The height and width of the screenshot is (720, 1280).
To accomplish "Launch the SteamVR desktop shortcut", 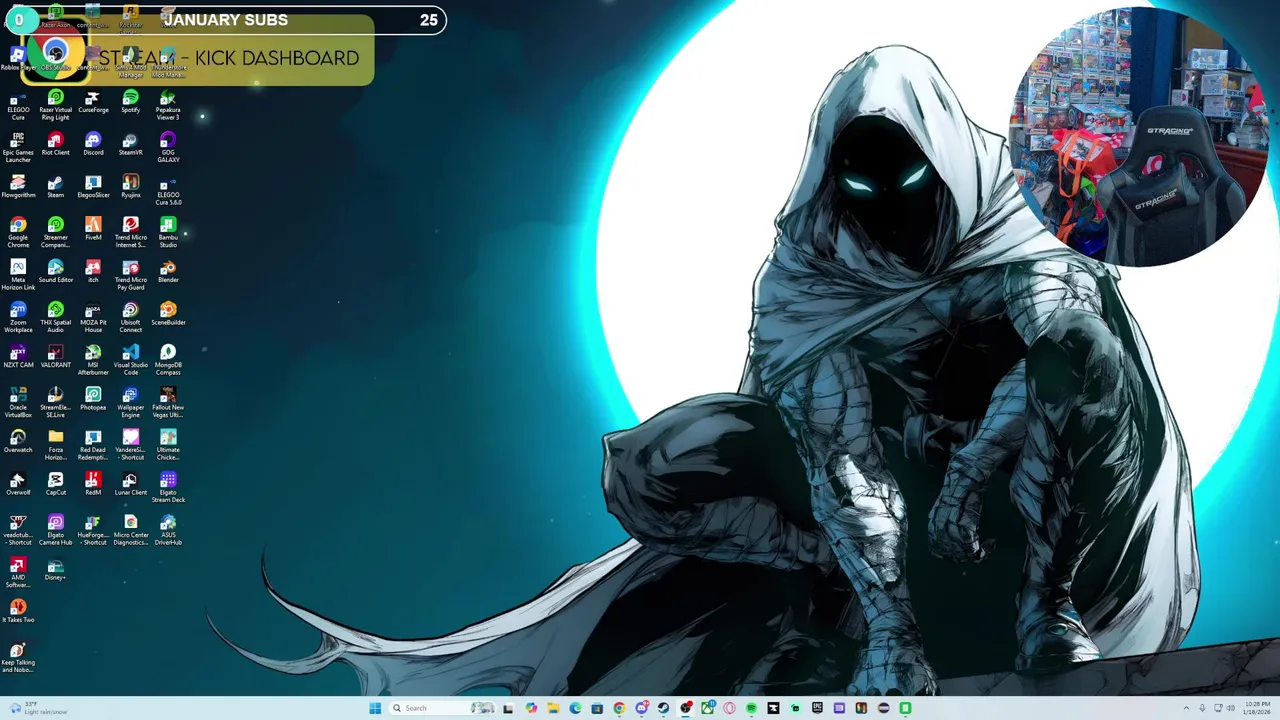I will [x=130, y=144].
